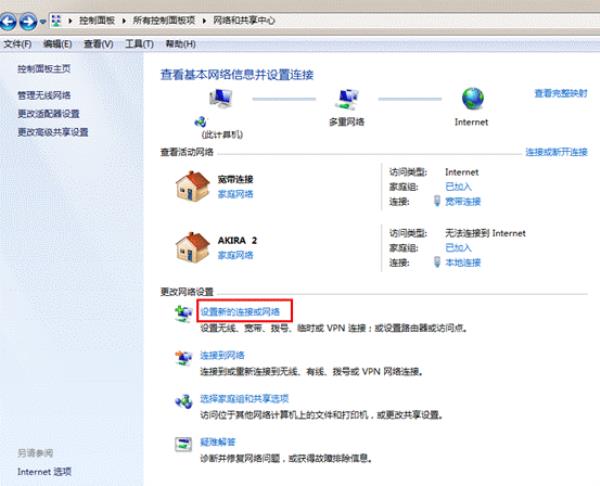Open the 连接或断开连接 link

[556, 152]
